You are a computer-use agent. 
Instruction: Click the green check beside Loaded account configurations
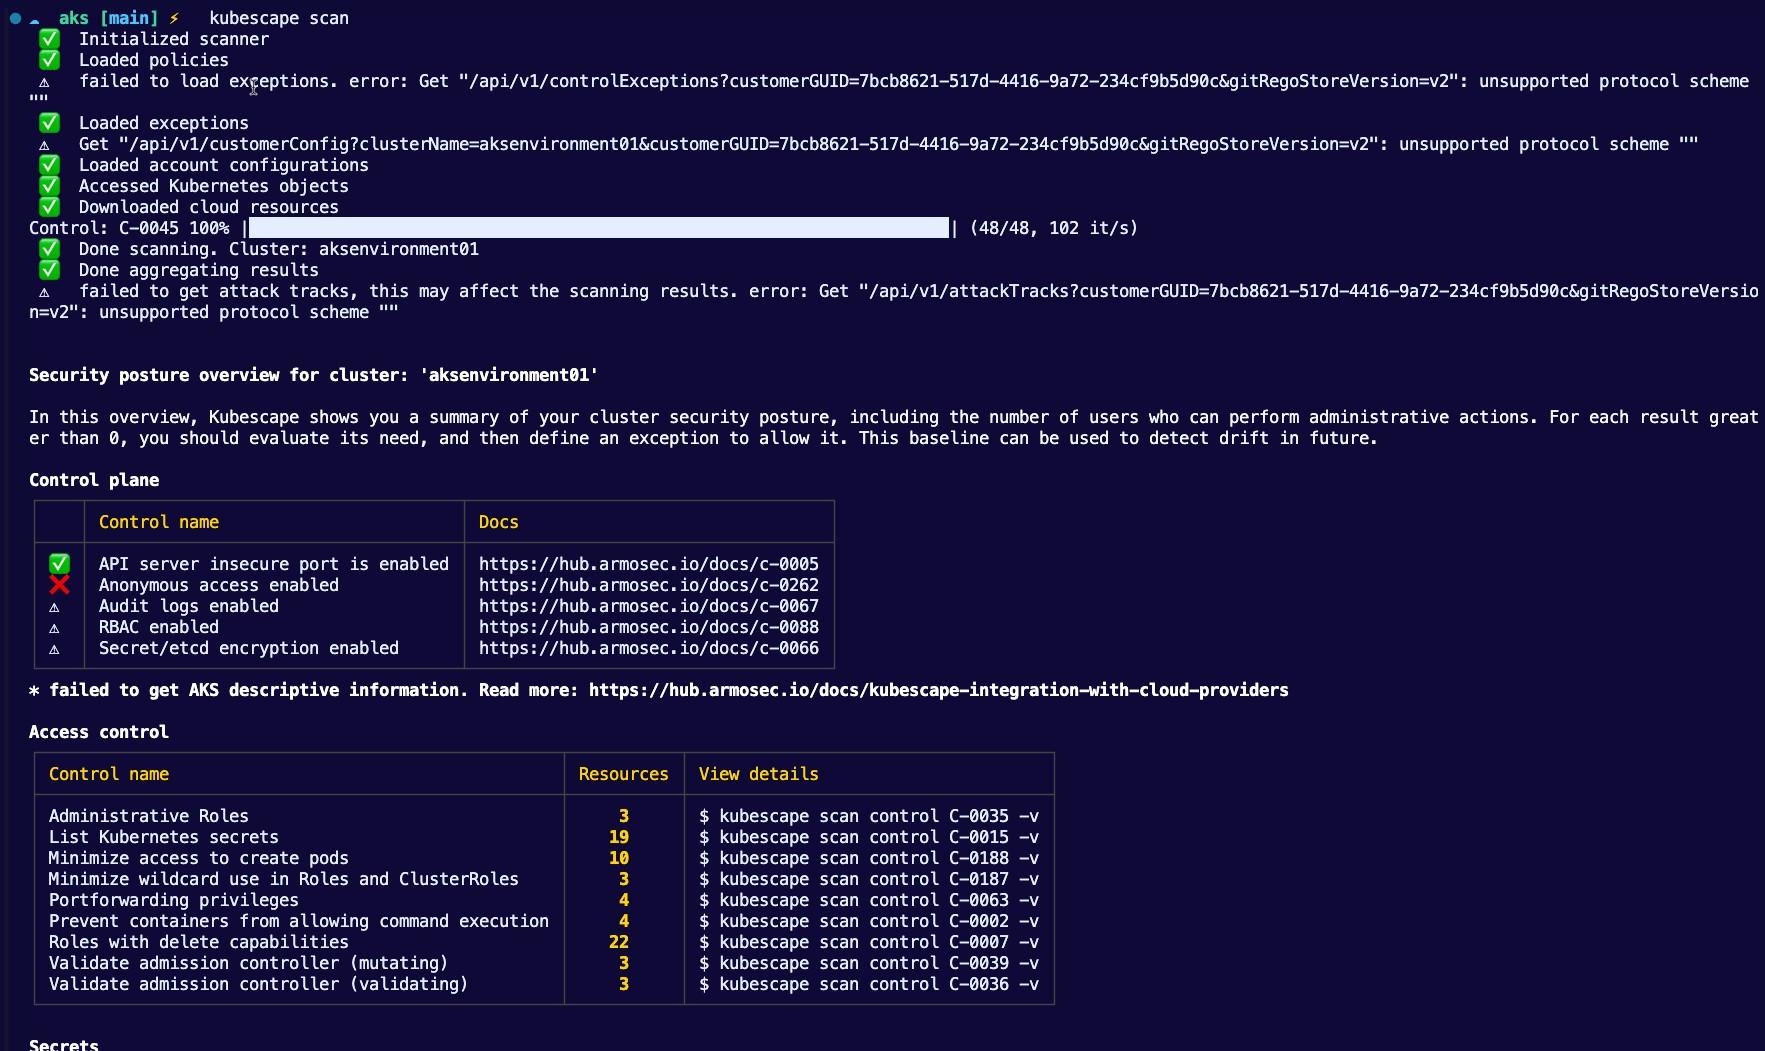[x=49, y=165]
